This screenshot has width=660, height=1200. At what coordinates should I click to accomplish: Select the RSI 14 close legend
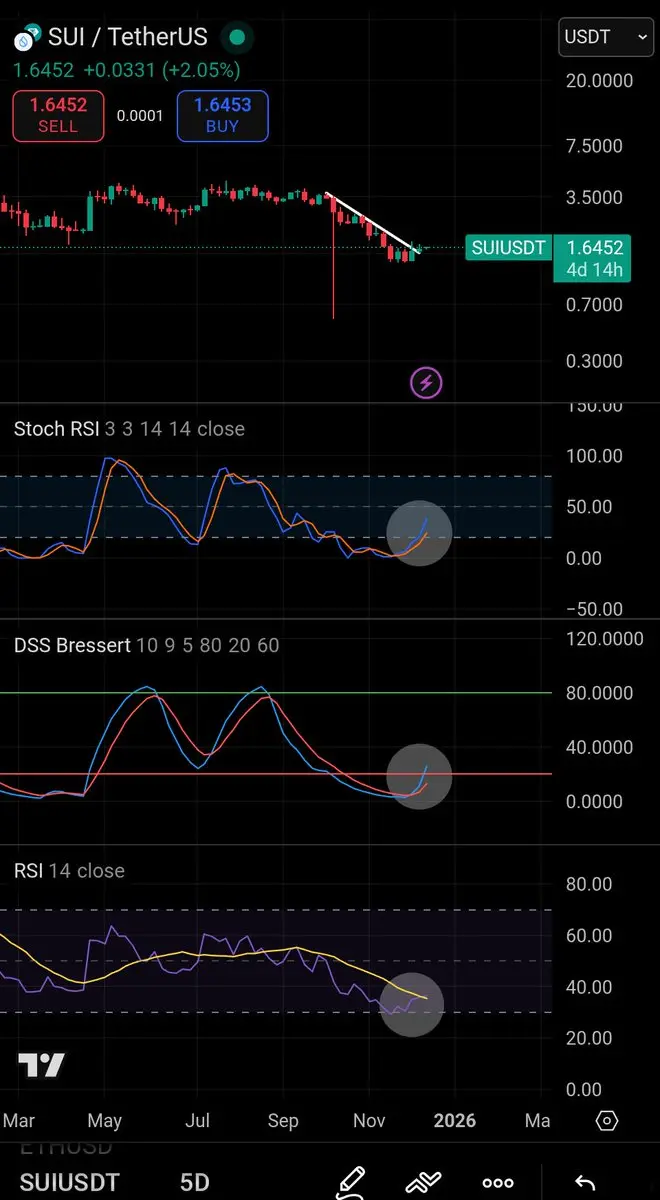point(69,871)
